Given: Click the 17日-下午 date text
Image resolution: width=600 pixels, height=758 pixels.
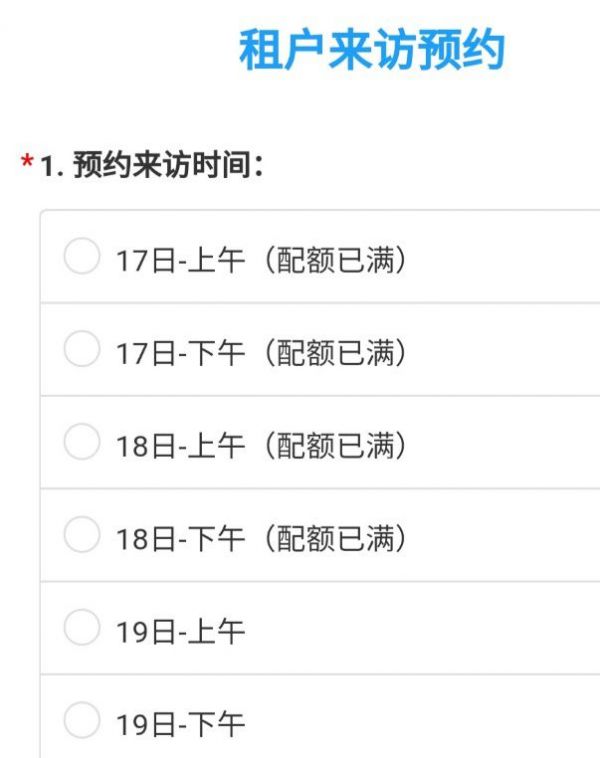Looking at the screenshot, I should [180, 353].
